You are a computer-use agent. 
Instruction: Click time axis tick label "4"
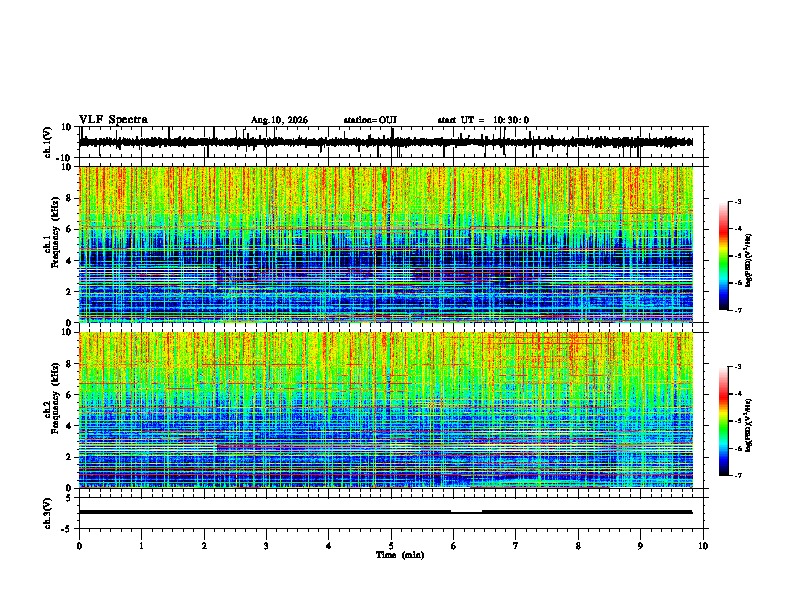(x=329, y=546)
